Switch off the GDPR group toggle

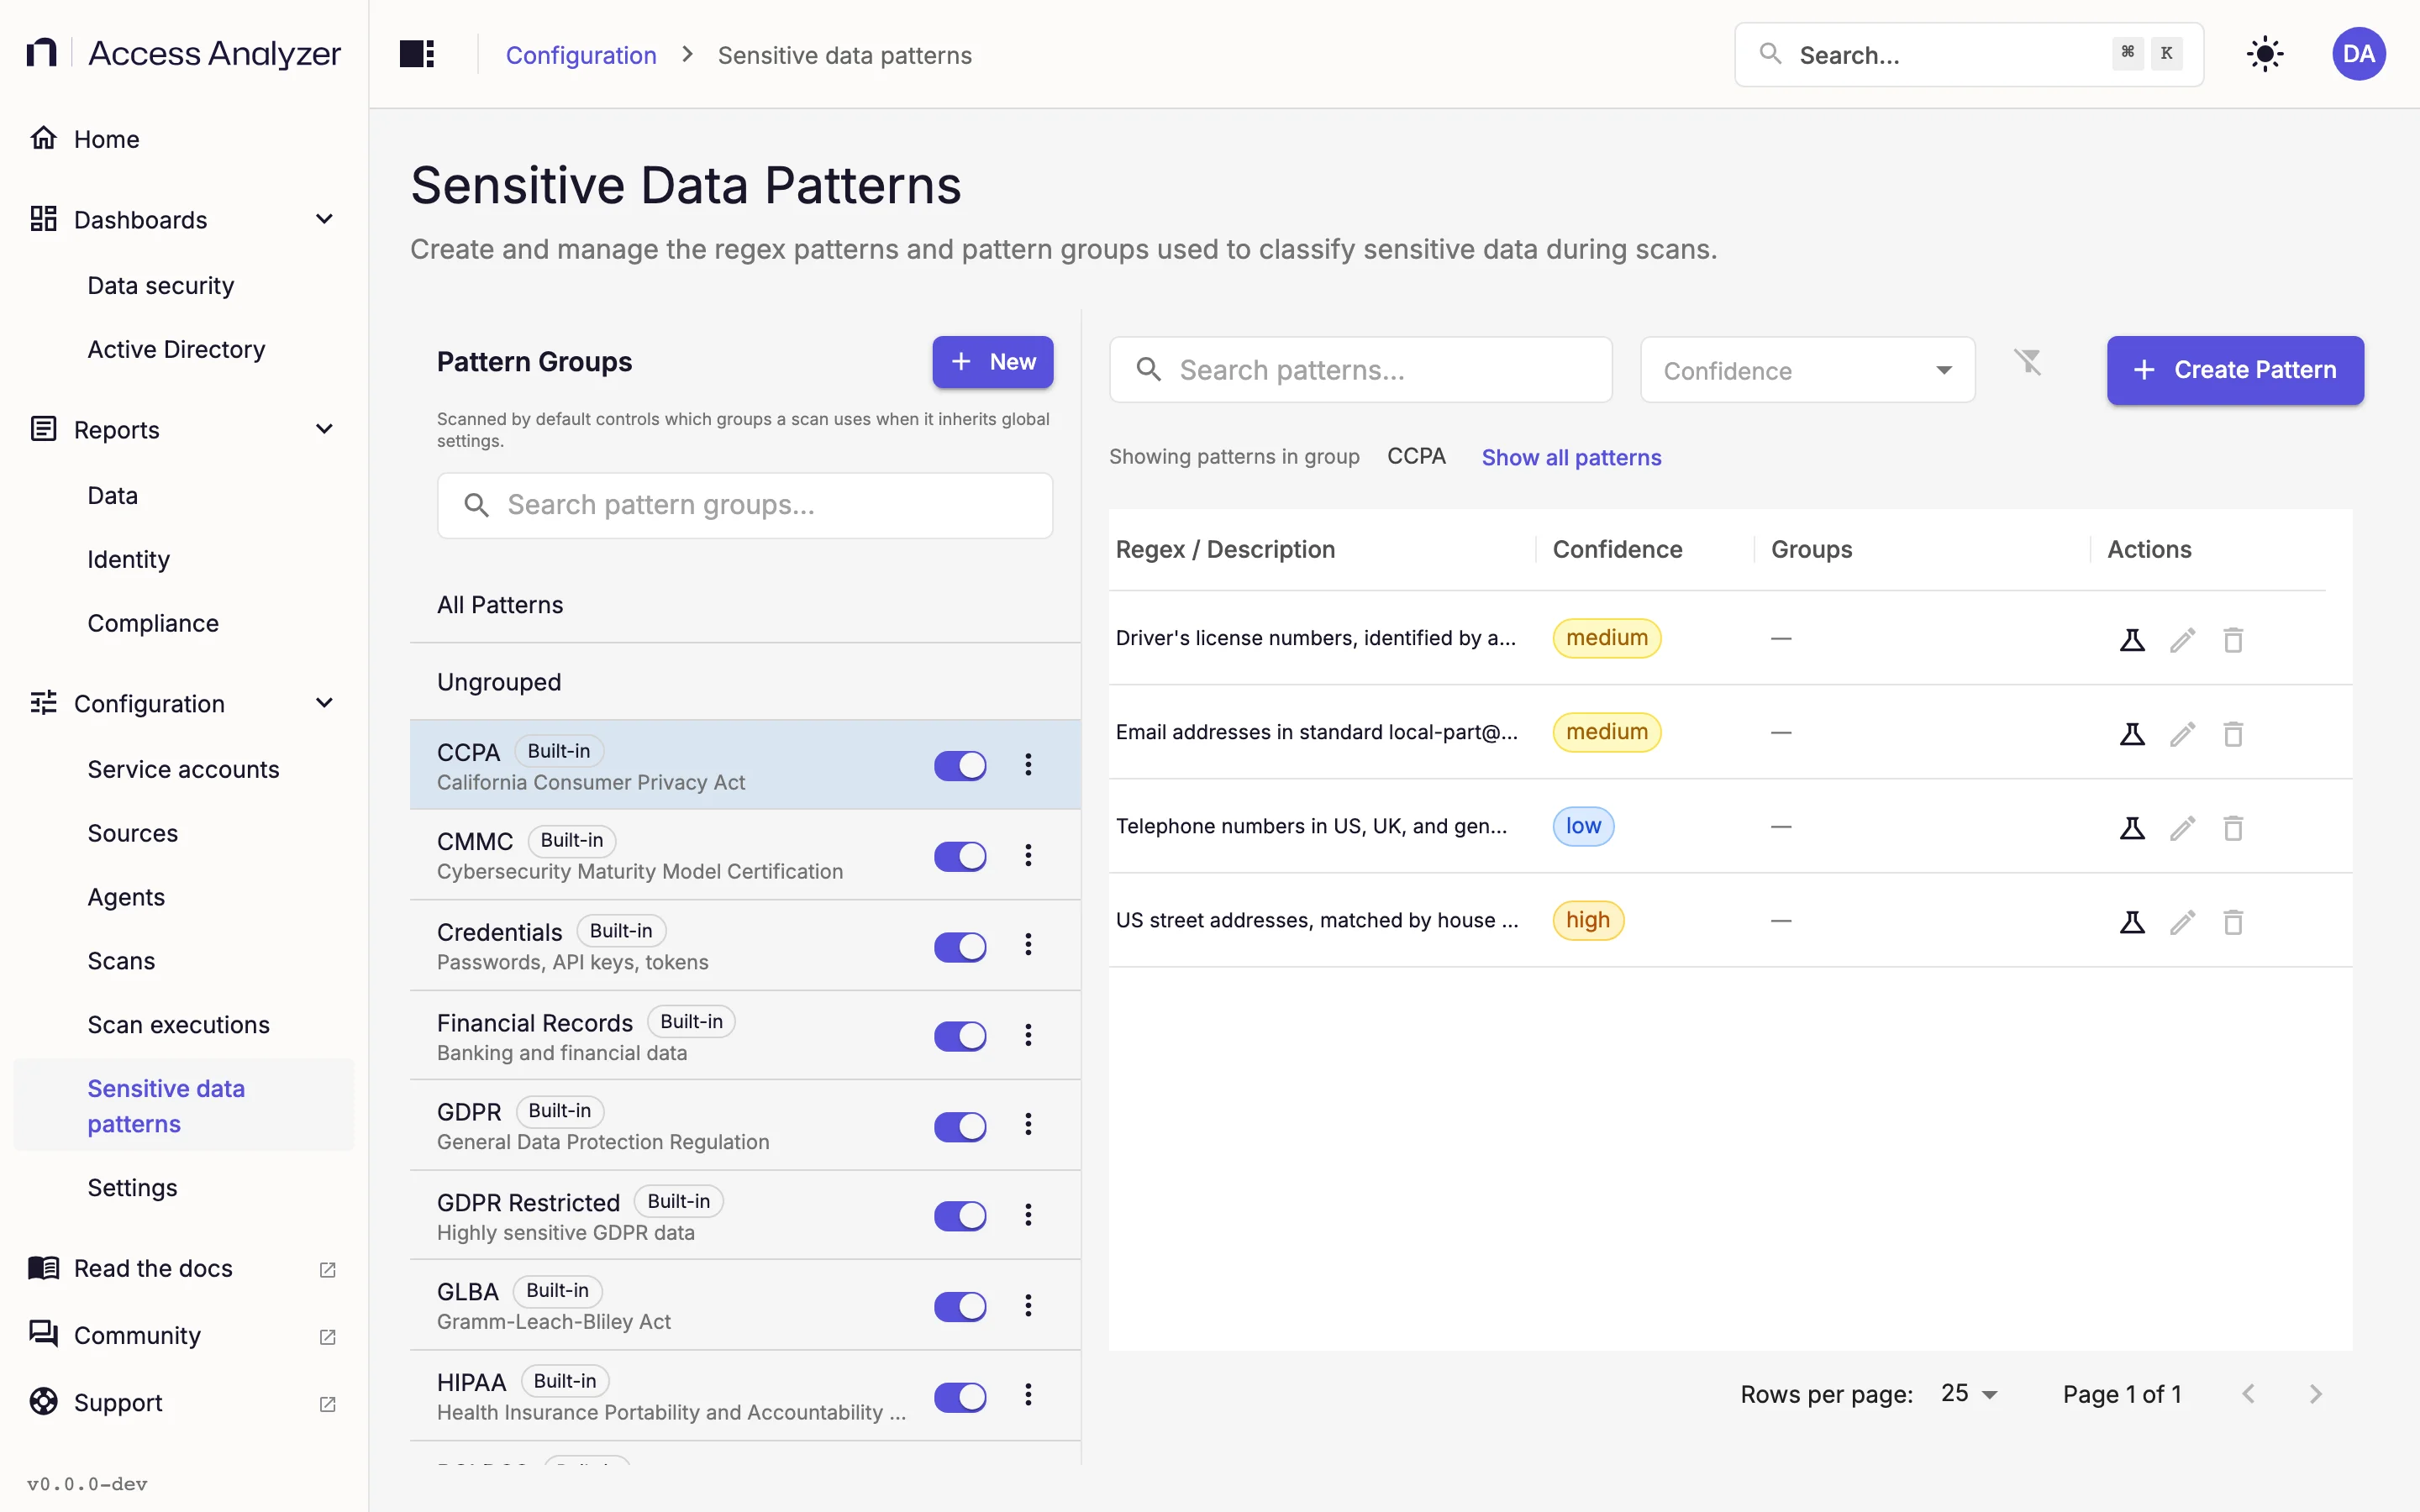[960, 1126]
